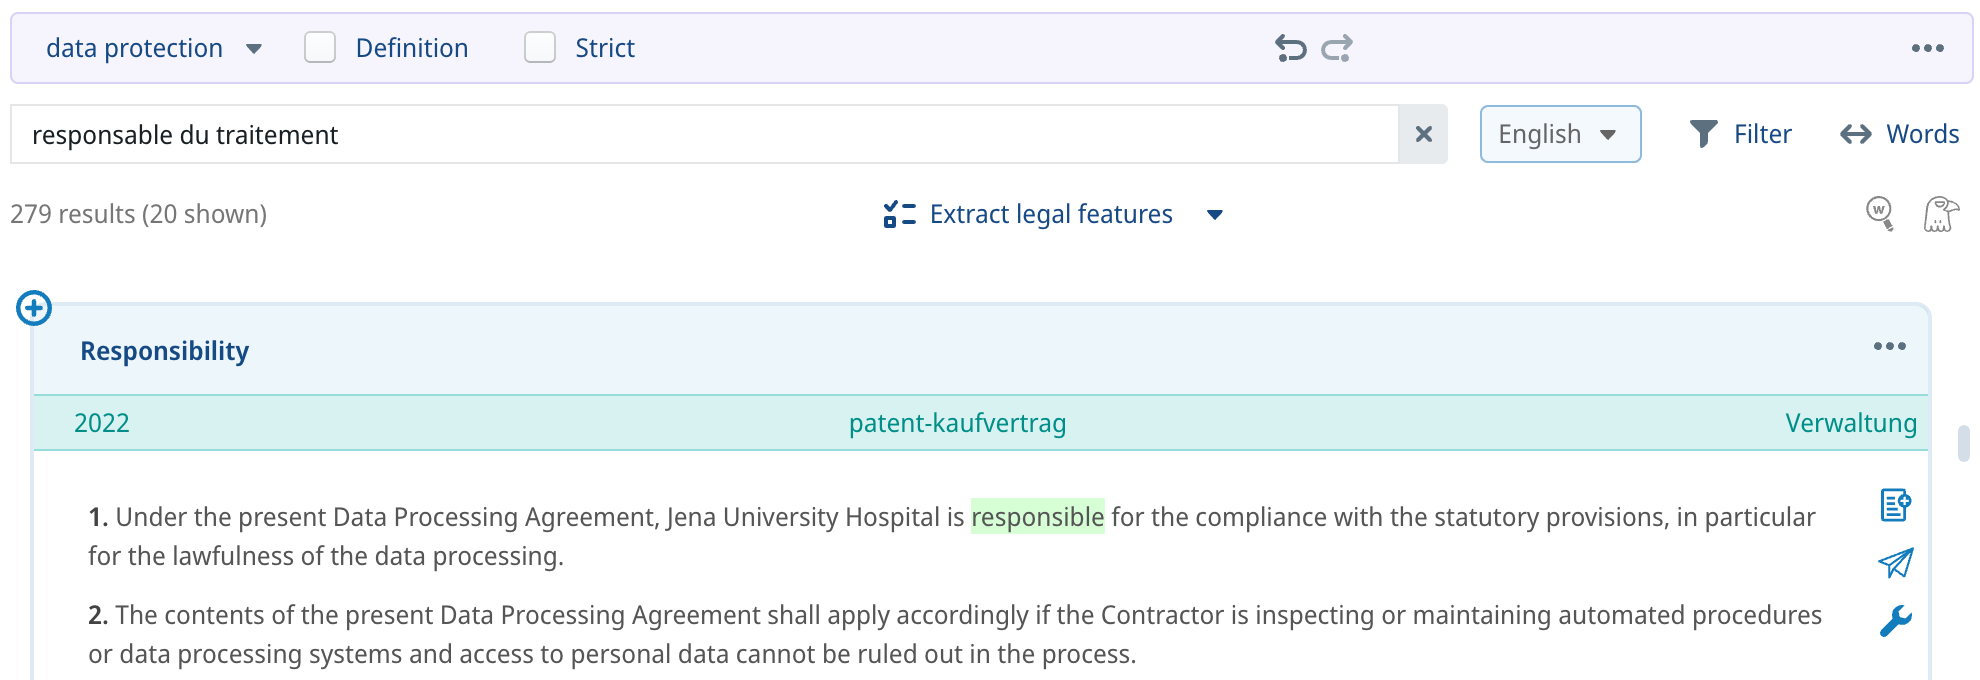Toggle the Strict checkbox
1980x680 pixels.
[x=540, y=48]
